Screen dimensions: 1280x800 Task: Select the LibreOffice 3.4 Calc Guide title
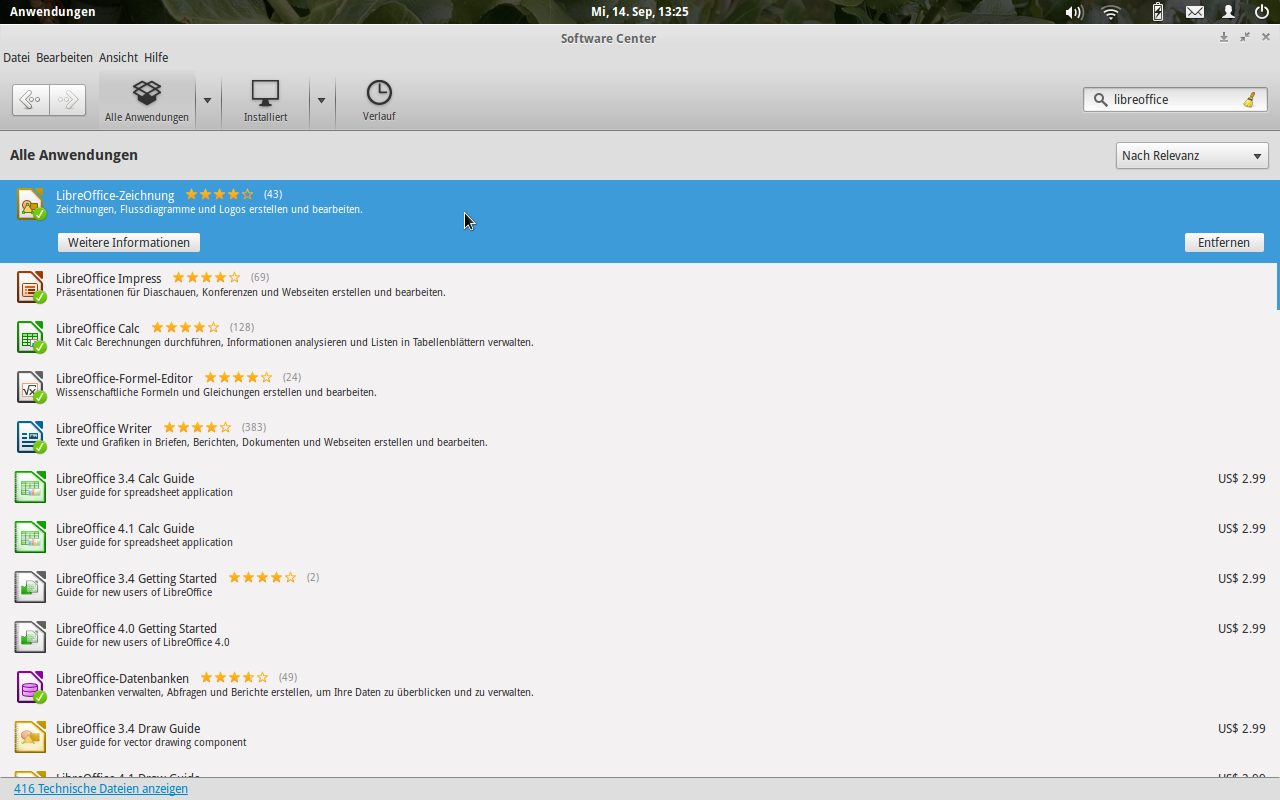125,478
